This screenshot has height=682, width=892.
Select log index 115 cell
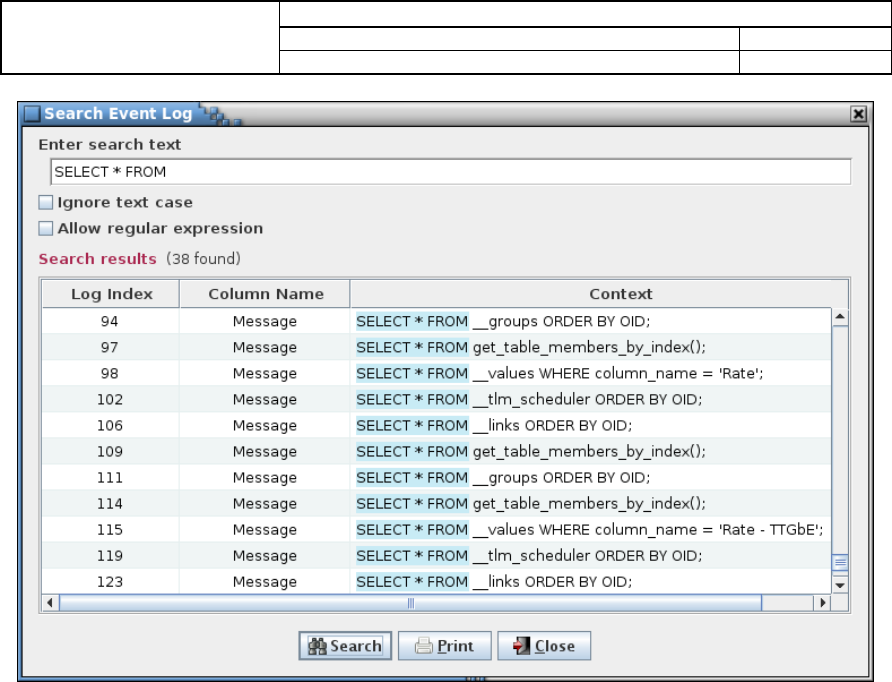point(110,531)
